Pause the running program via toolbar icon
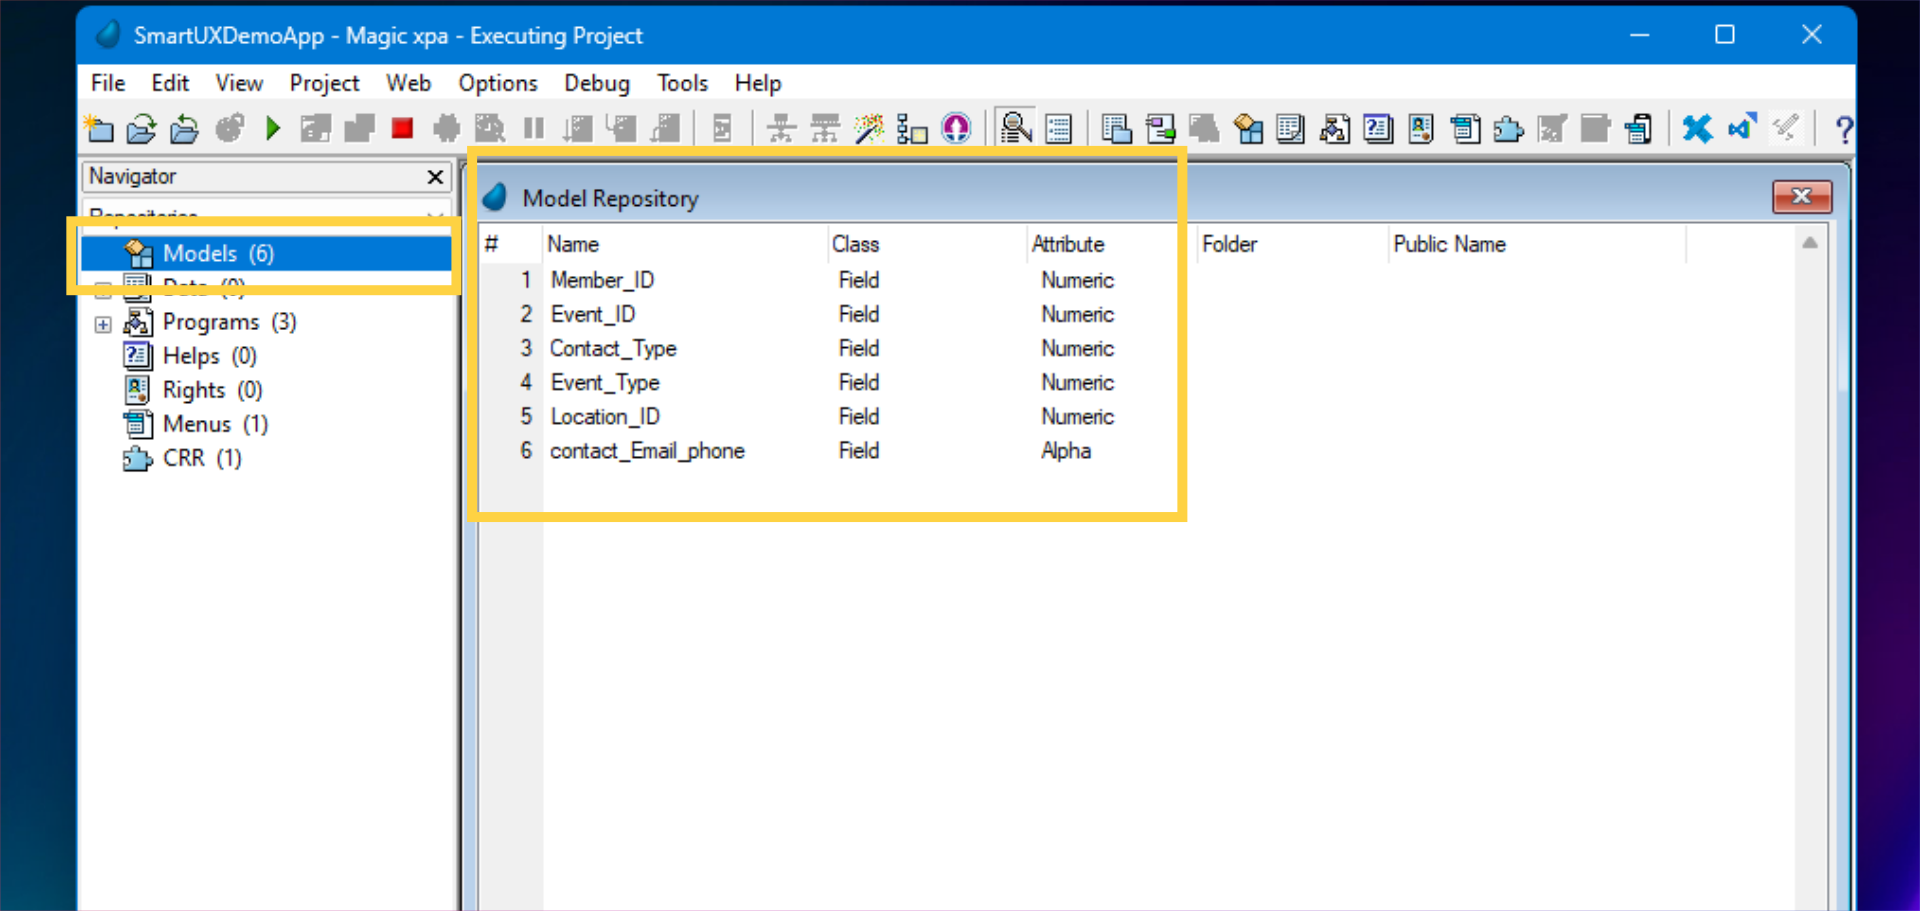The height and width of the screenshot is (911, 1920). point(533,128)
